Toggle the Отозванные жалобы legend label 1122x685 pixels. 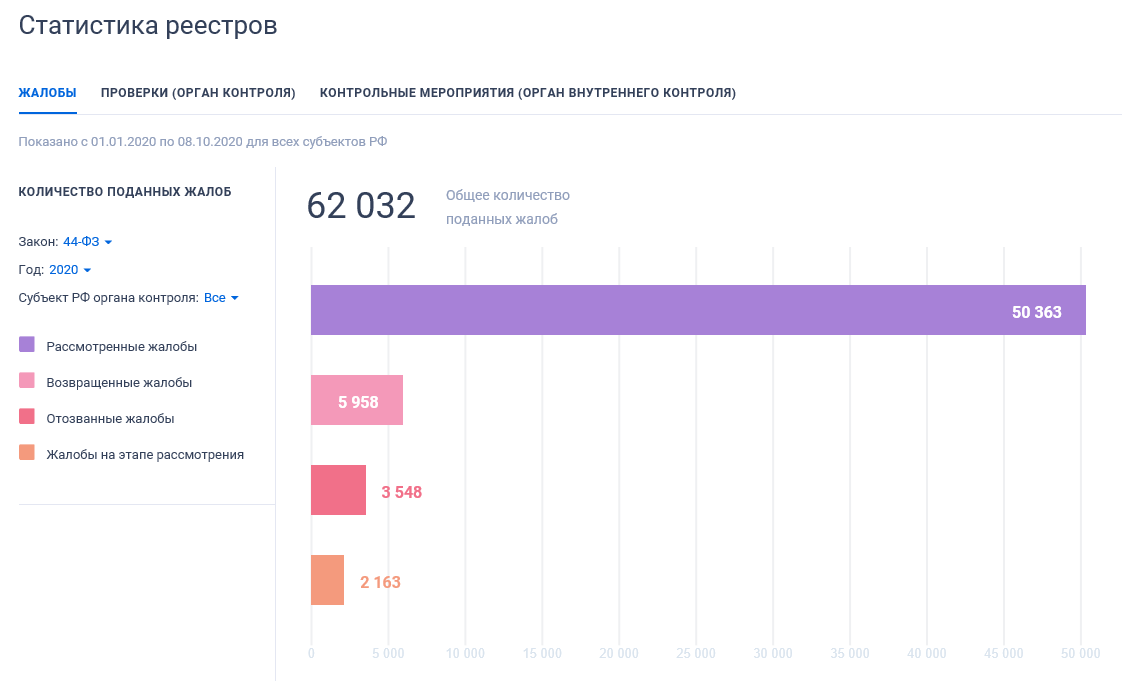pyautogui.click(x=110, y=419)
